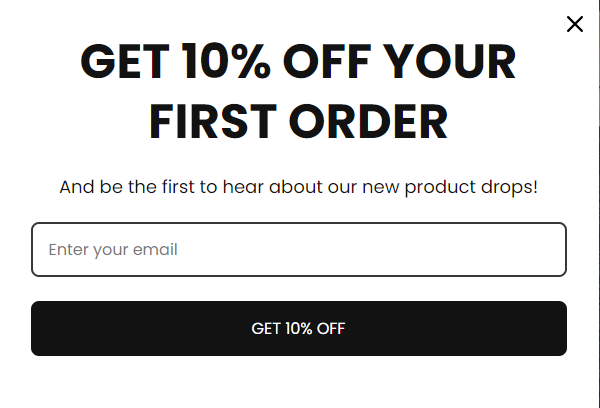
Task: Click the word 'FIRST' in the headline
Action: (212, 122)
